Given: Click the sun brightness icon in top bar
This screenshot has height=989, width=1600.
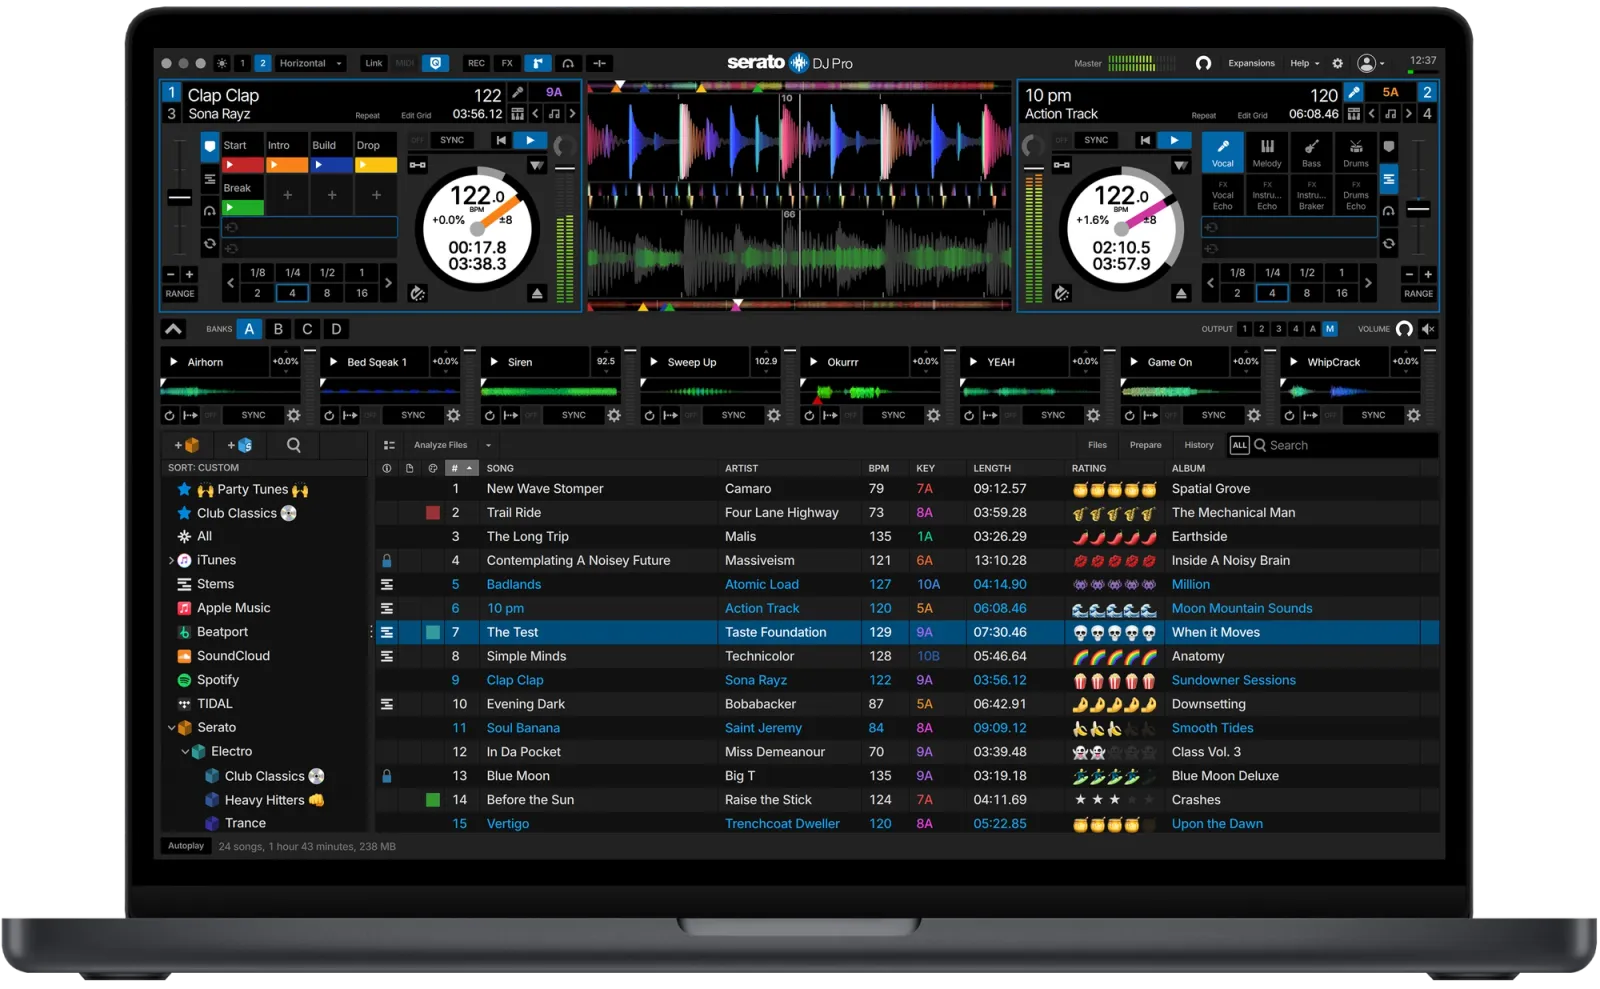Looking at the screenshot, I should (x=222, y=63).
